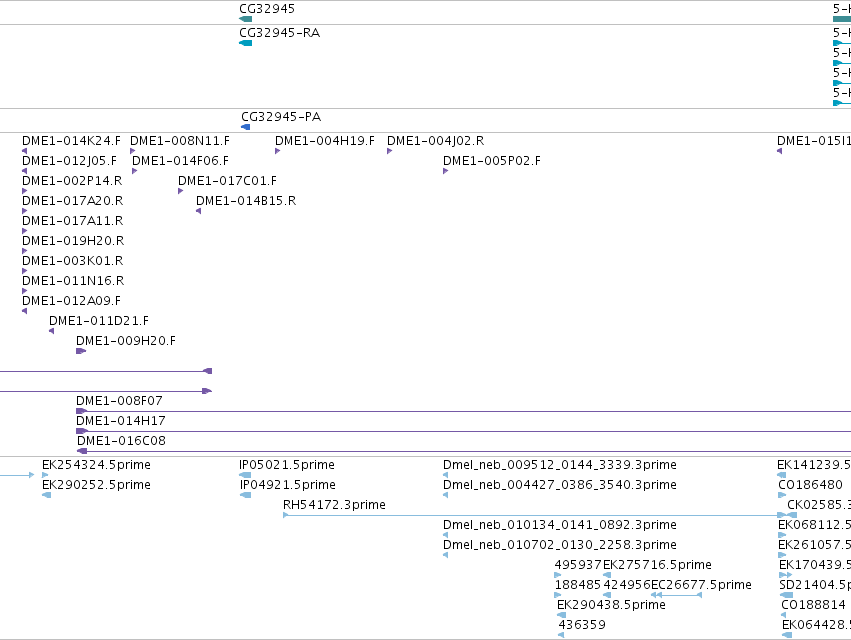851x640 pixels.
Task: Select EST EK275716.5prime
Action: [657, 565]
